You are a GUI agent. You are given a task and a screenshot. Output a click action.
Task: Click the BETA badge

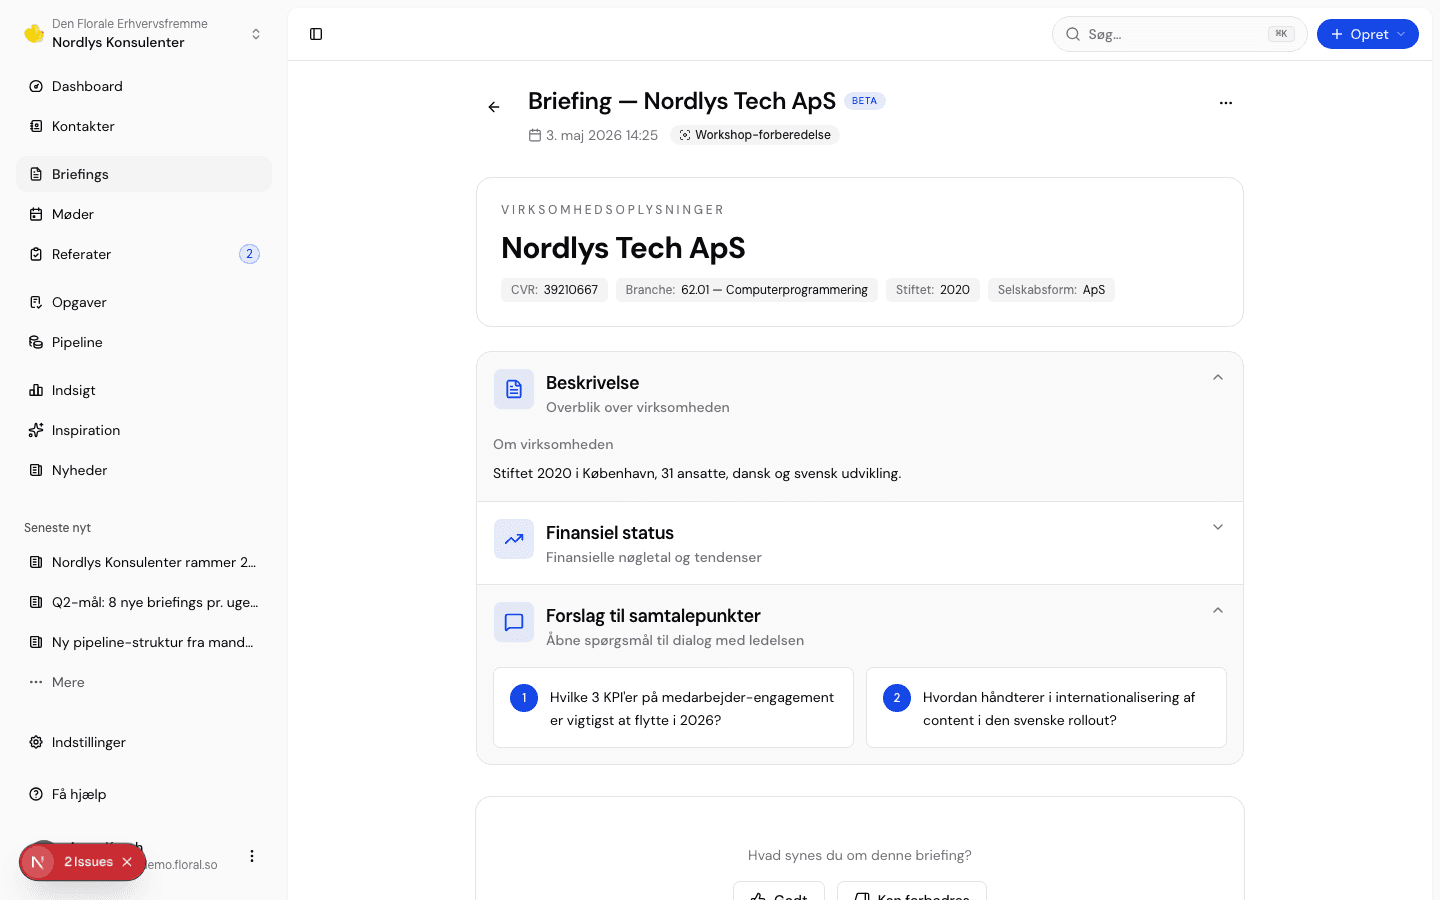[865, 101]
